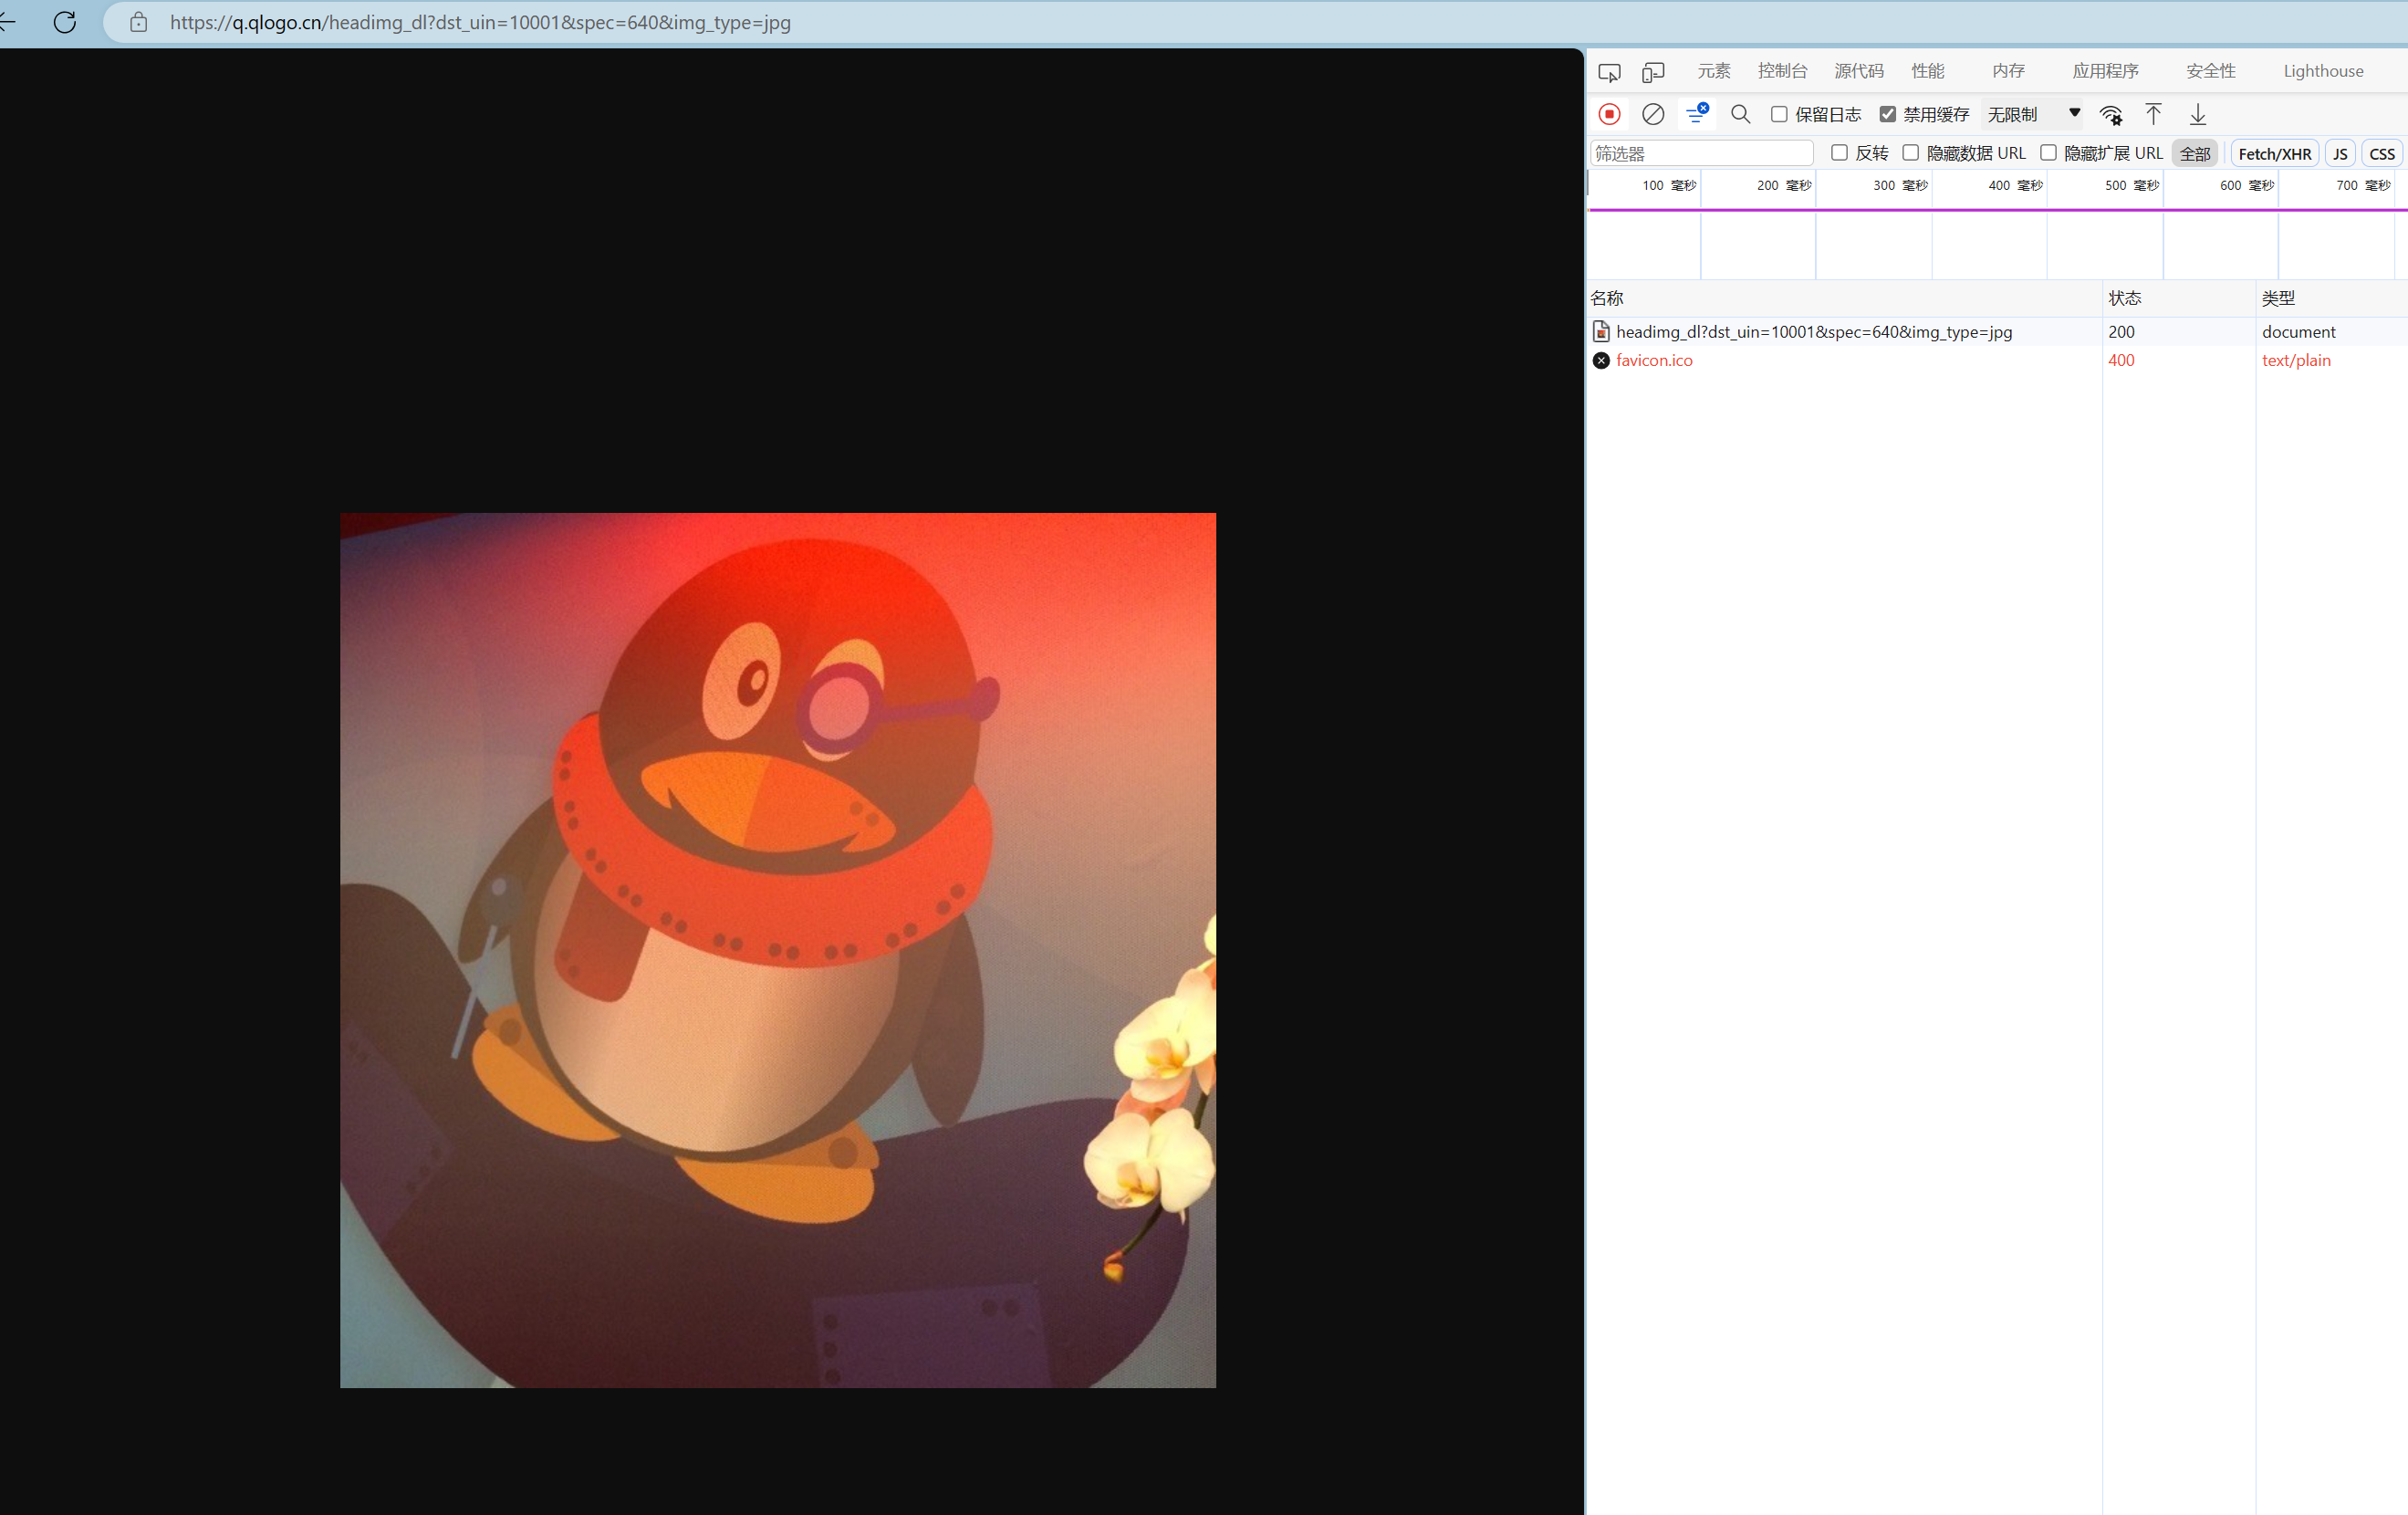This screenshot has height=1515, width=2408.
Task: Check the 隐藏扩展 URL box
Action: pos(2048,152)
